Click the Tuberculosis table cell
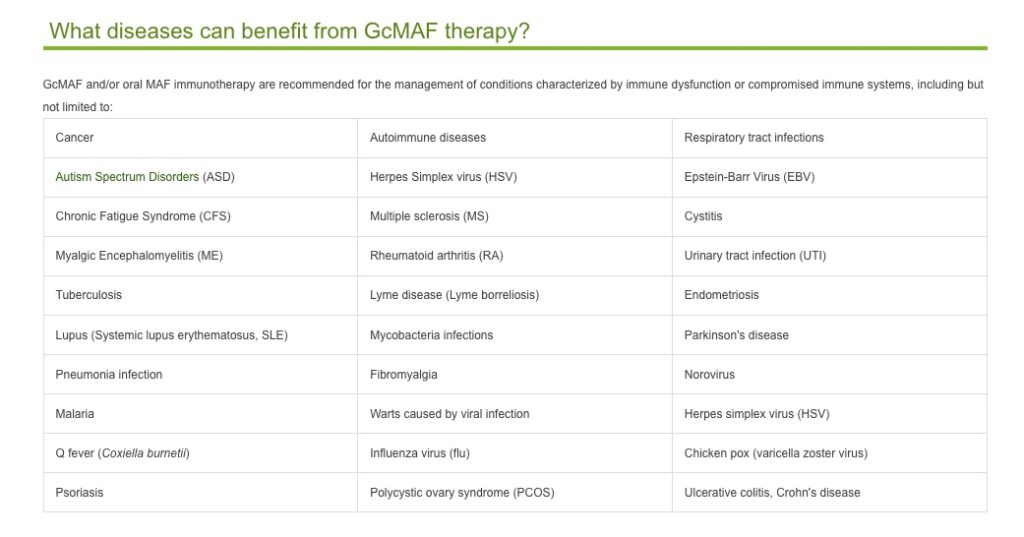This screenshot has height=537, width=1024. pos(200,295)
